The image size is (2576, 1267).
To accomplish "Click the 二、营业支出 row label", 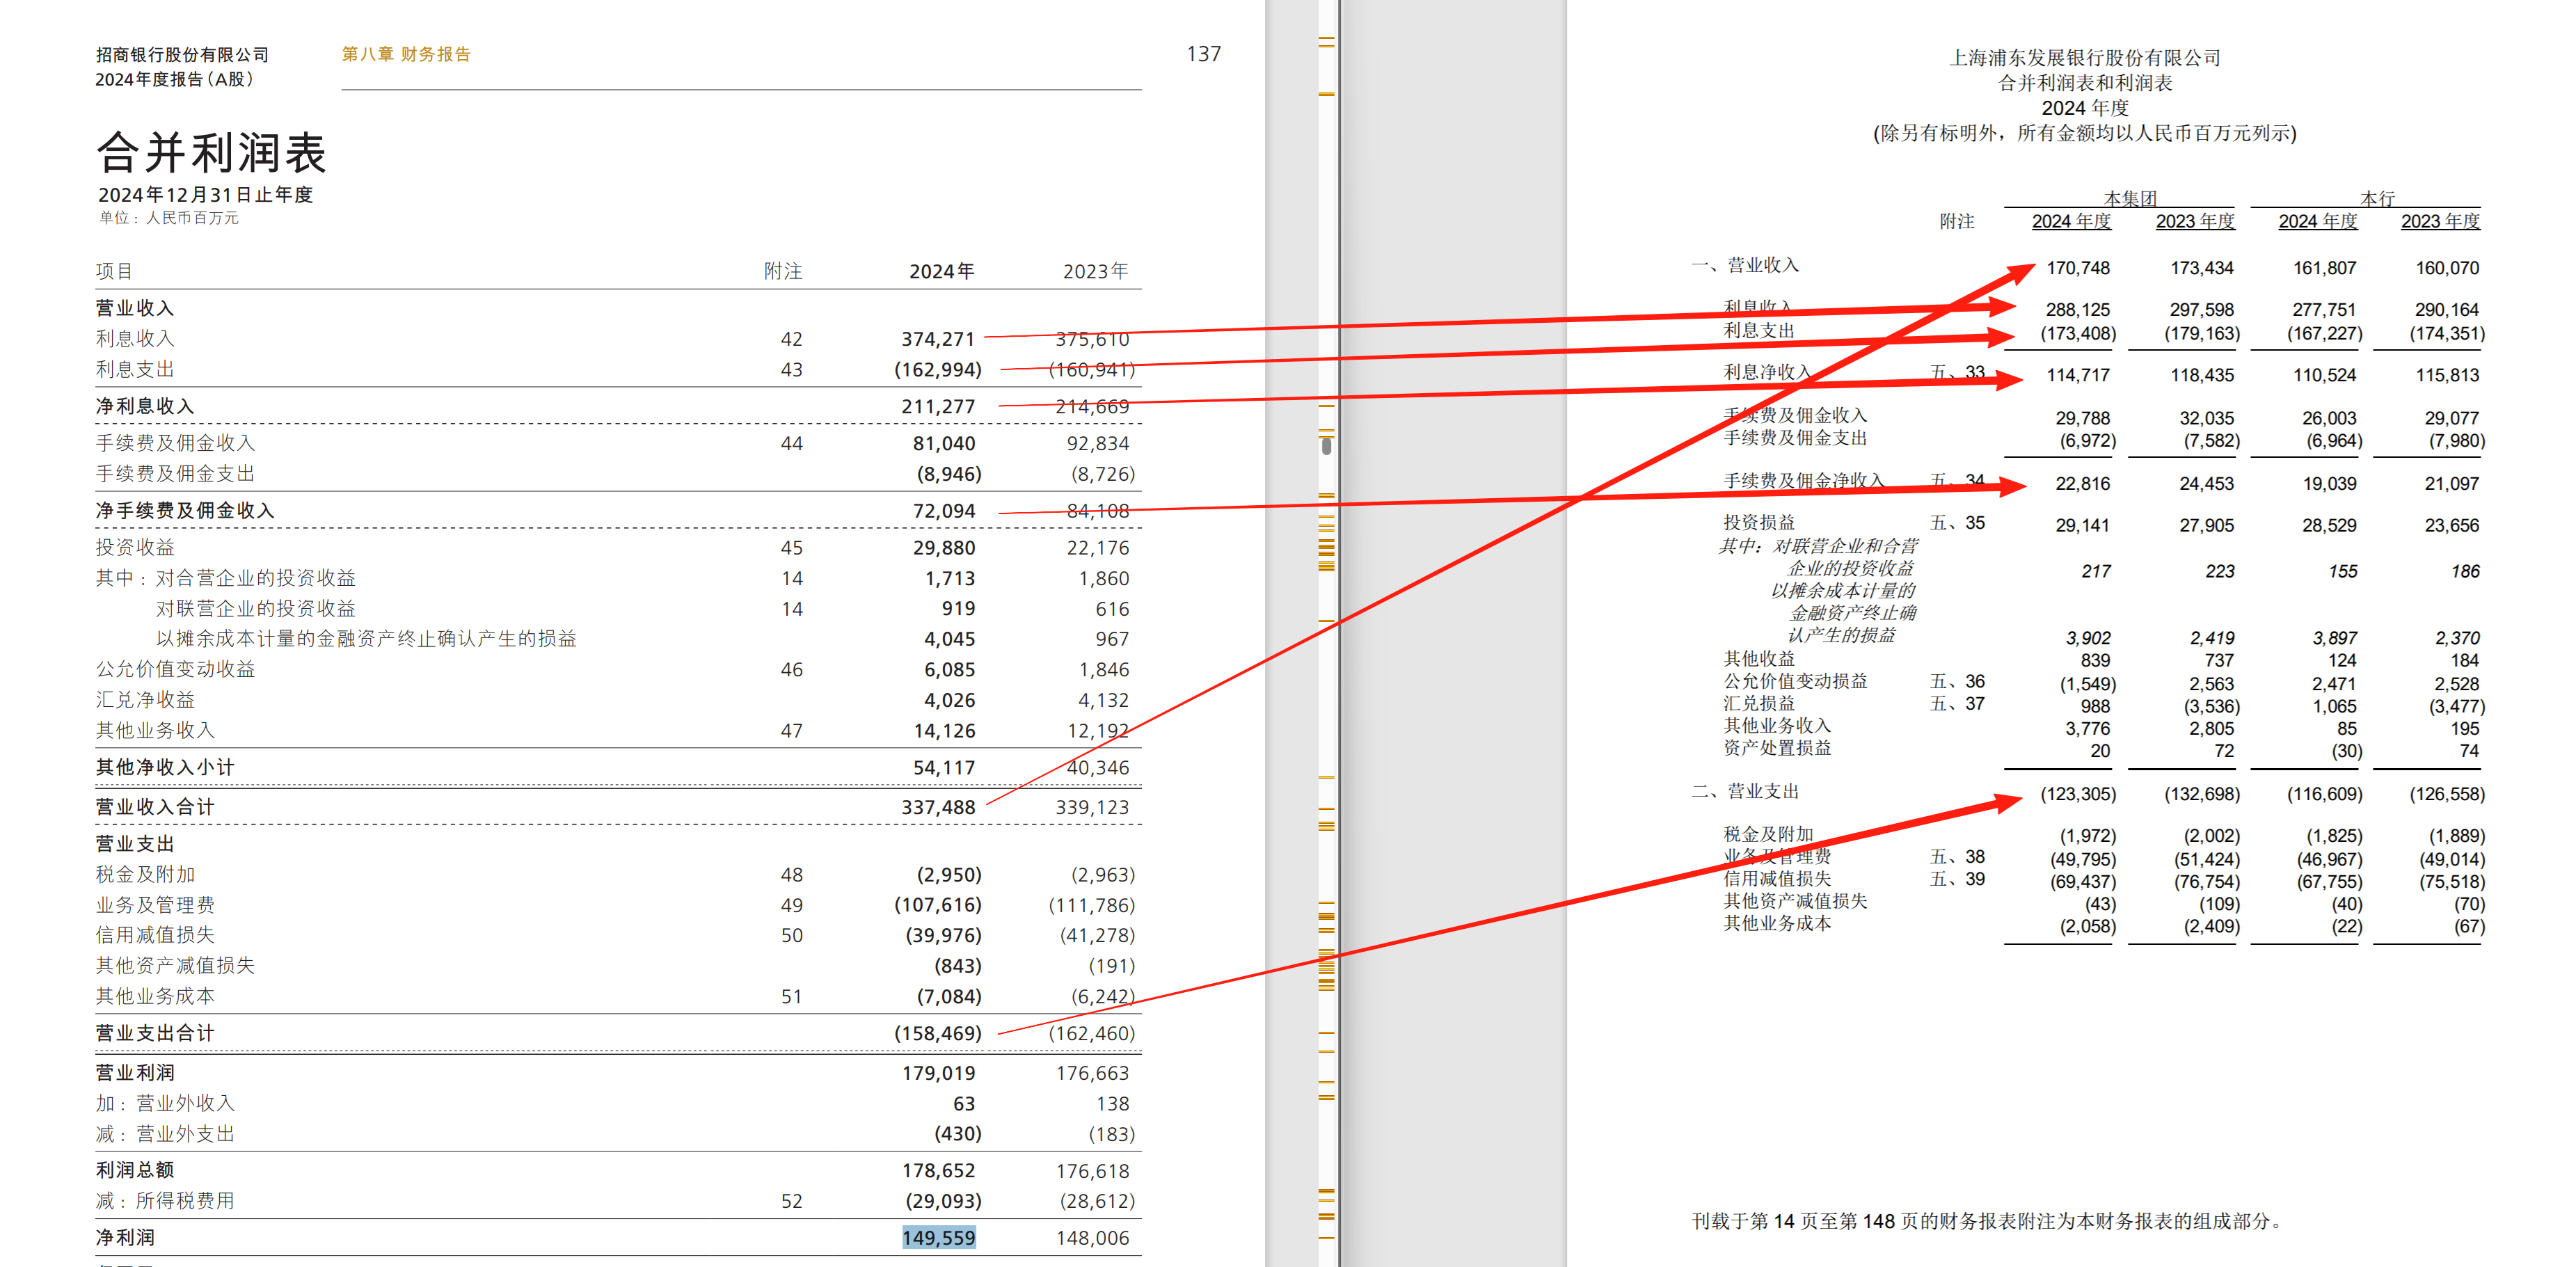I will 1745,791.
